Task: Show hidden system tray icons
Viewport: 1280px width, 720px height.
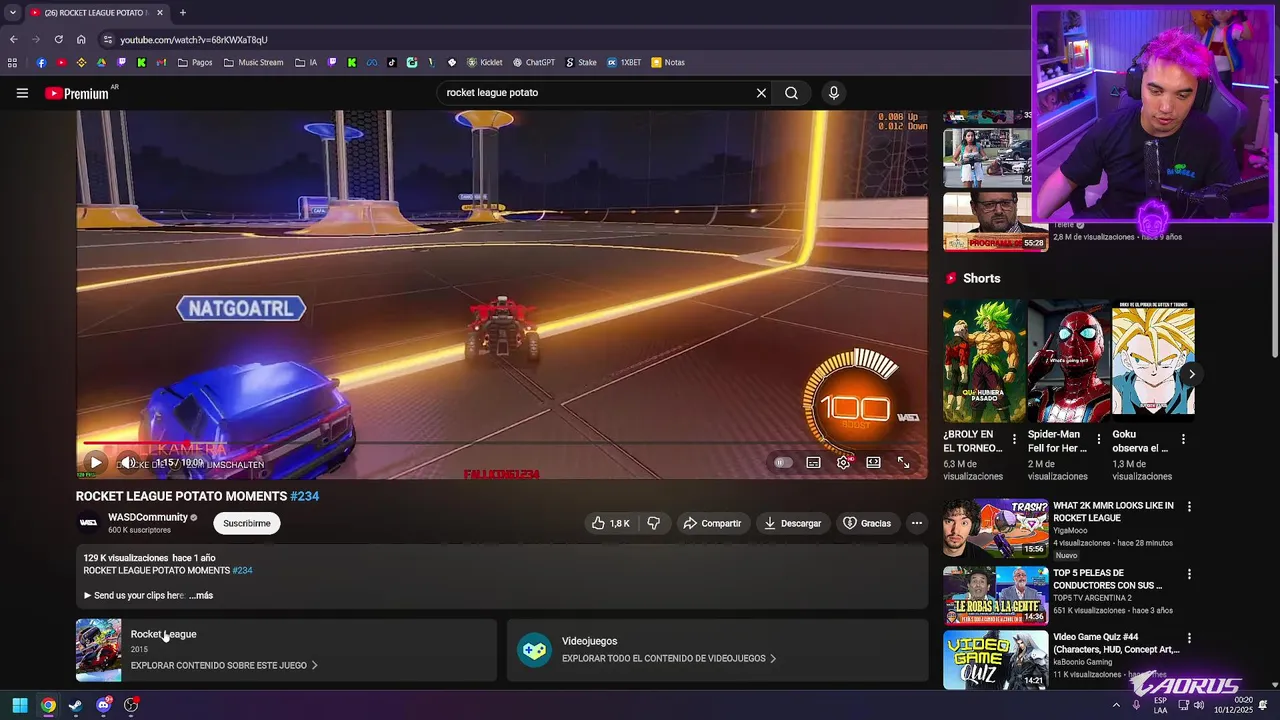Action: click(x=1117, y=705)
